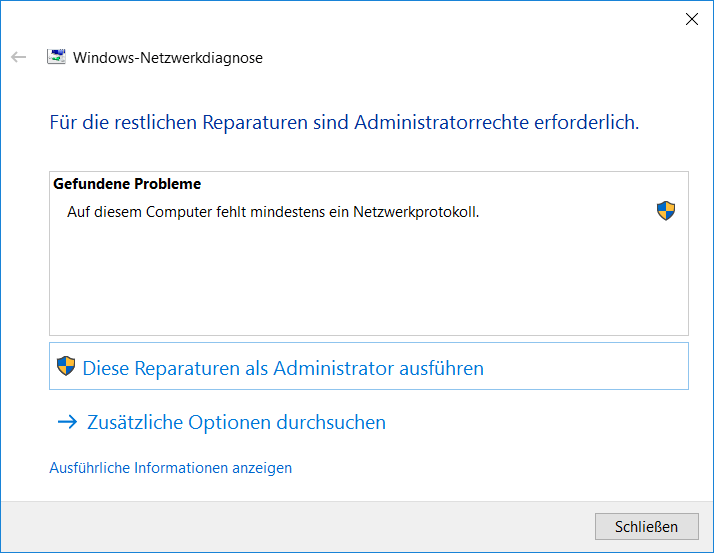Click the word anzeigen in details link

pos(262,468)
